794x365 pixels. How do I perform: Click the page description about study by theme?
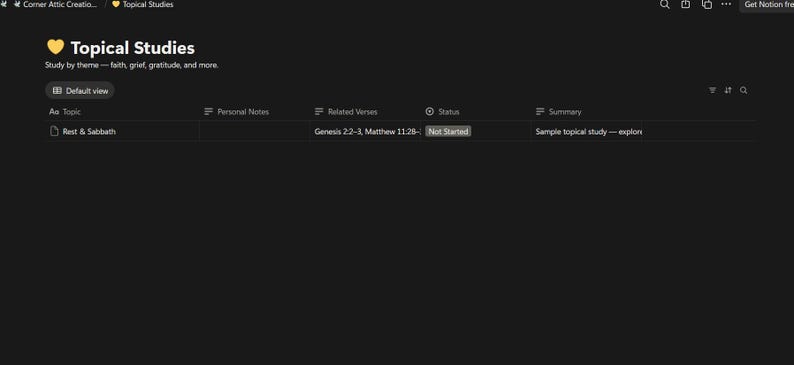click(132, 65)
